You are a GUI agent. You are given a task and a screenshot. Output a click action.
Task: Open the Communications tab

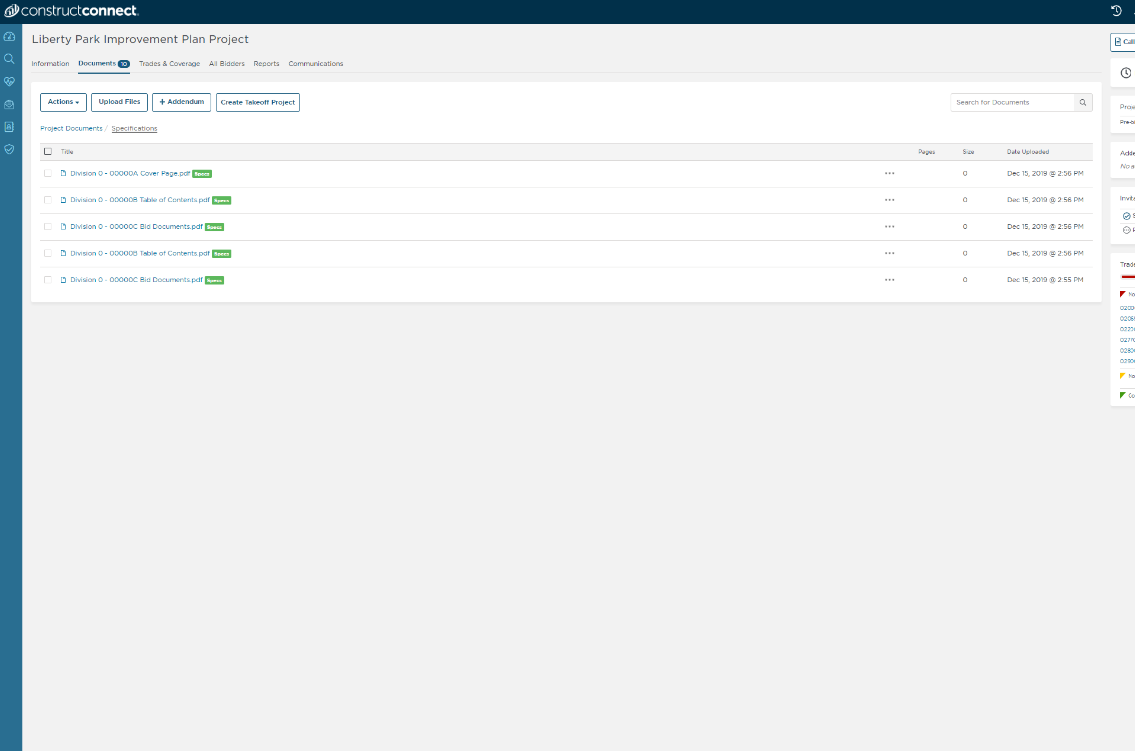pyautogui.click(x=315, y=63)
